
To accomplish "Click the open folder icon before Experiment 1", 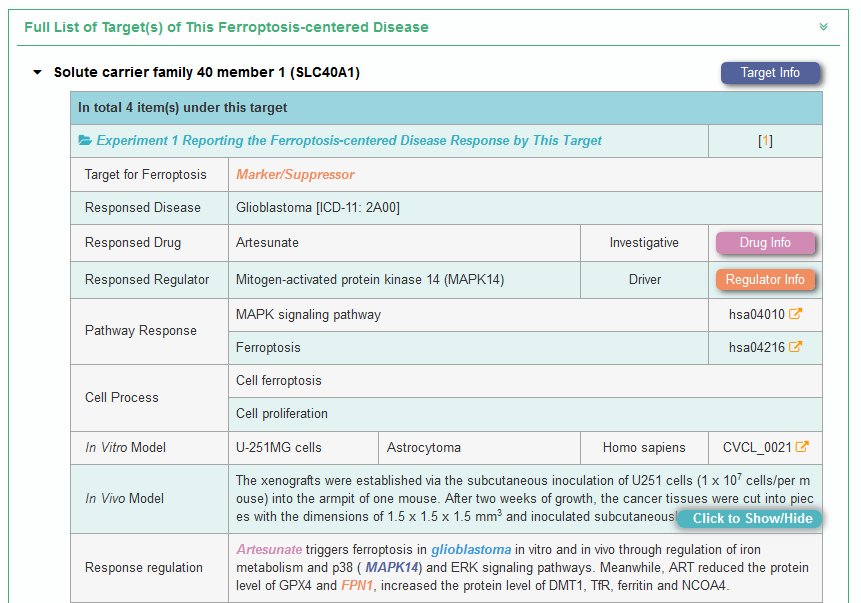I will [85, 141].
